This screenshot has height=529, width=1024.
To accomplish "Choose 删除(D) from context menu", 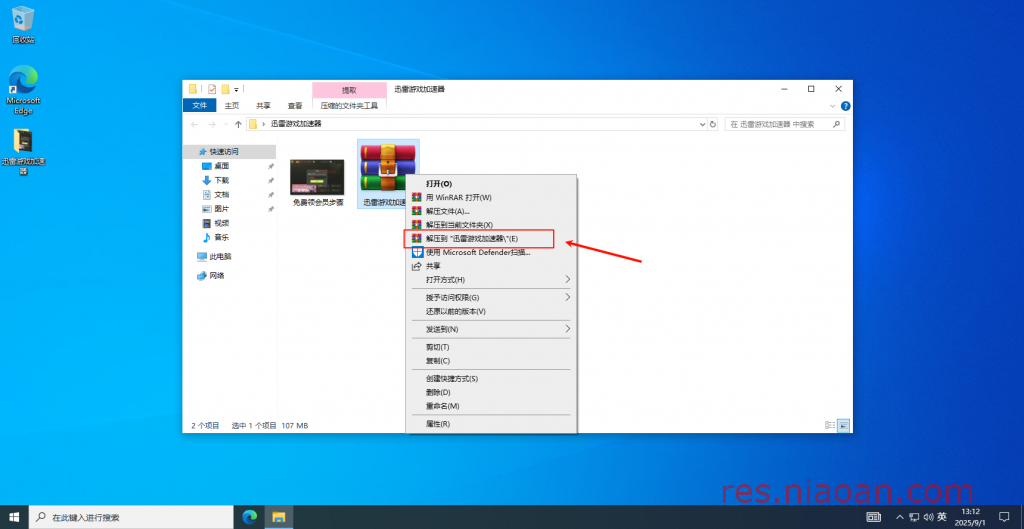I will (491, 393).
